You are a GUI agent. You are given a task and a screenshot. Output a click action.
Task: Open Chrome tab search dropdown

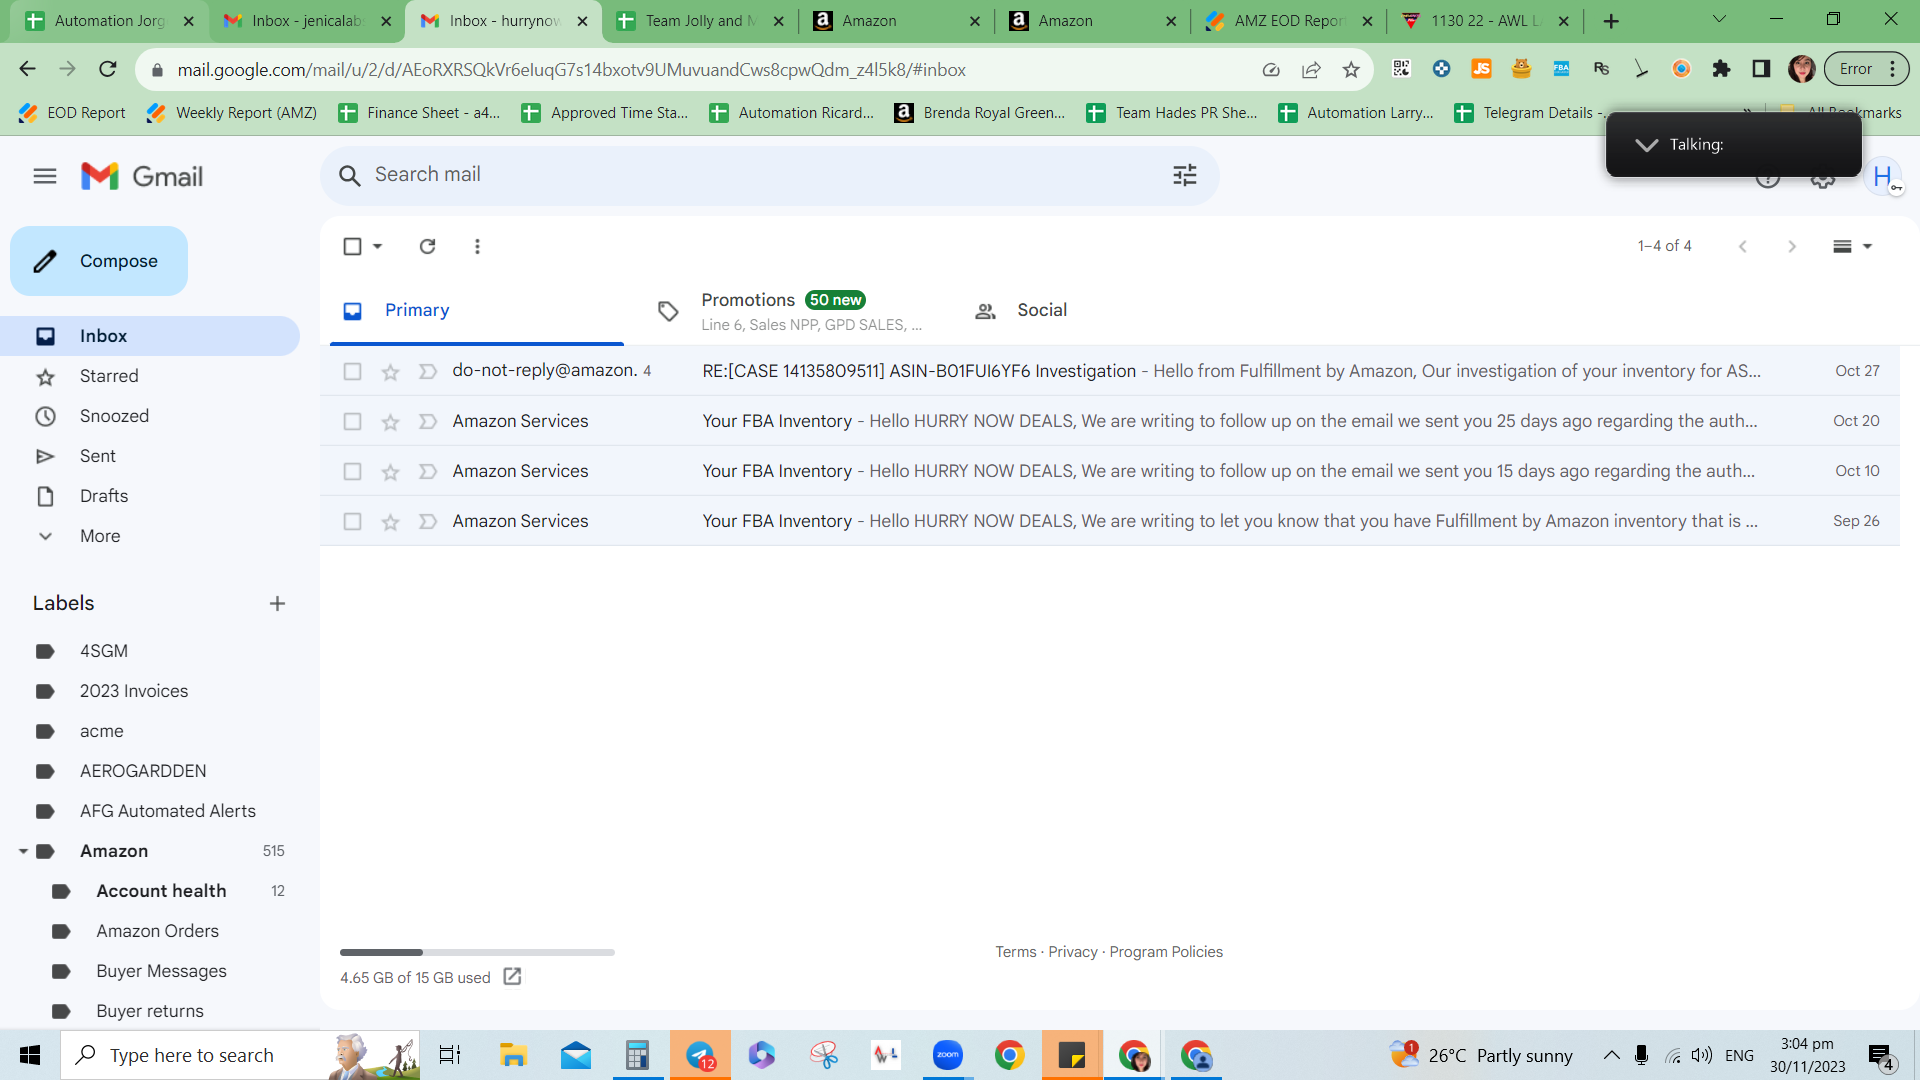(x=1720, y=20)
